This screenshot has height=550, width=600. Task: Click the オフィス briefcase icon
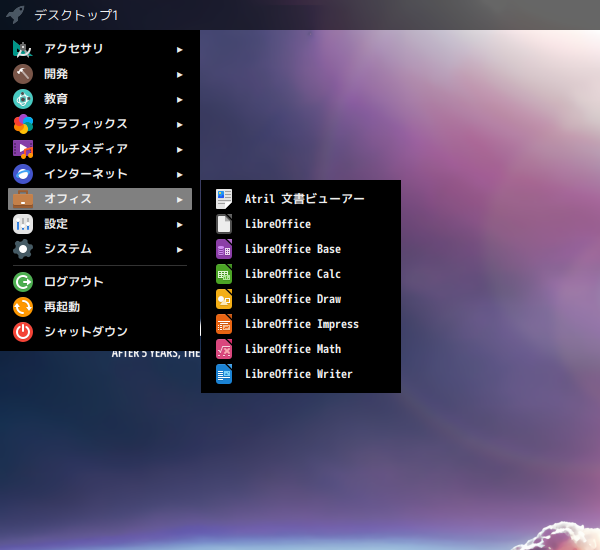pyautogui.click(x=23, y=199)
